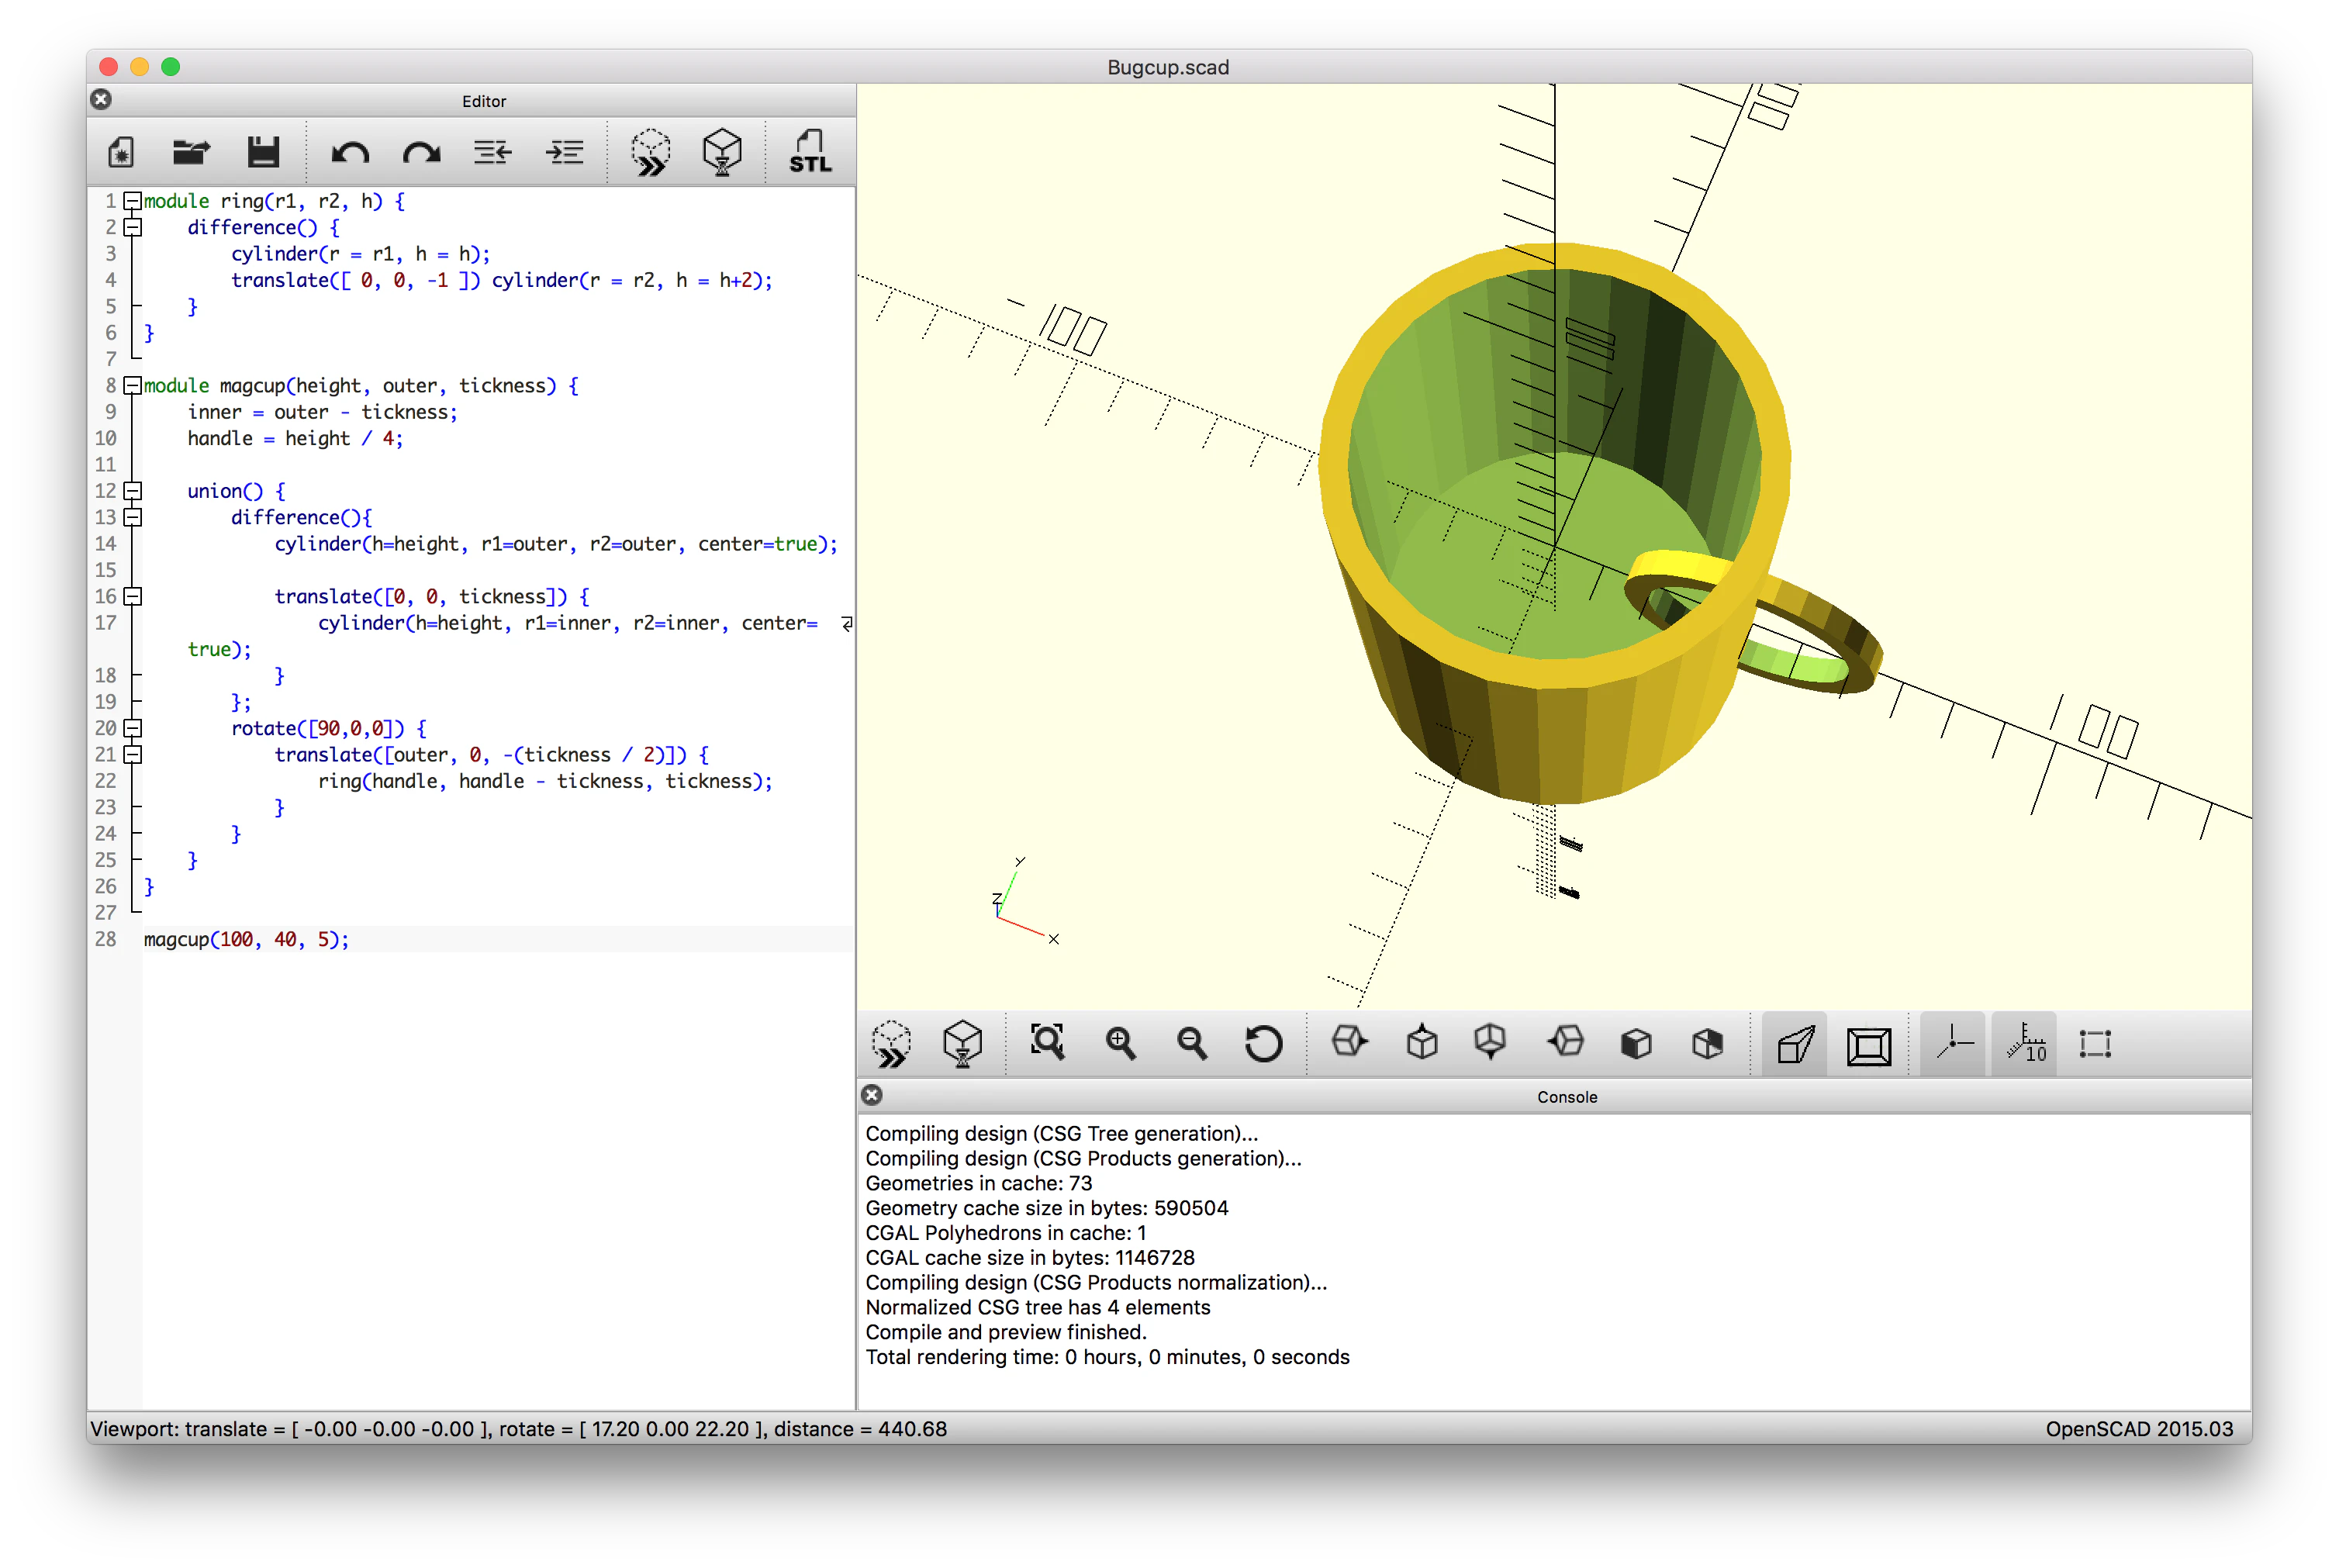The width and height of the screenshot is (2339, 1568).
Task: Click the magcup(100, 40, 5) code line
Action: point(246,939)
